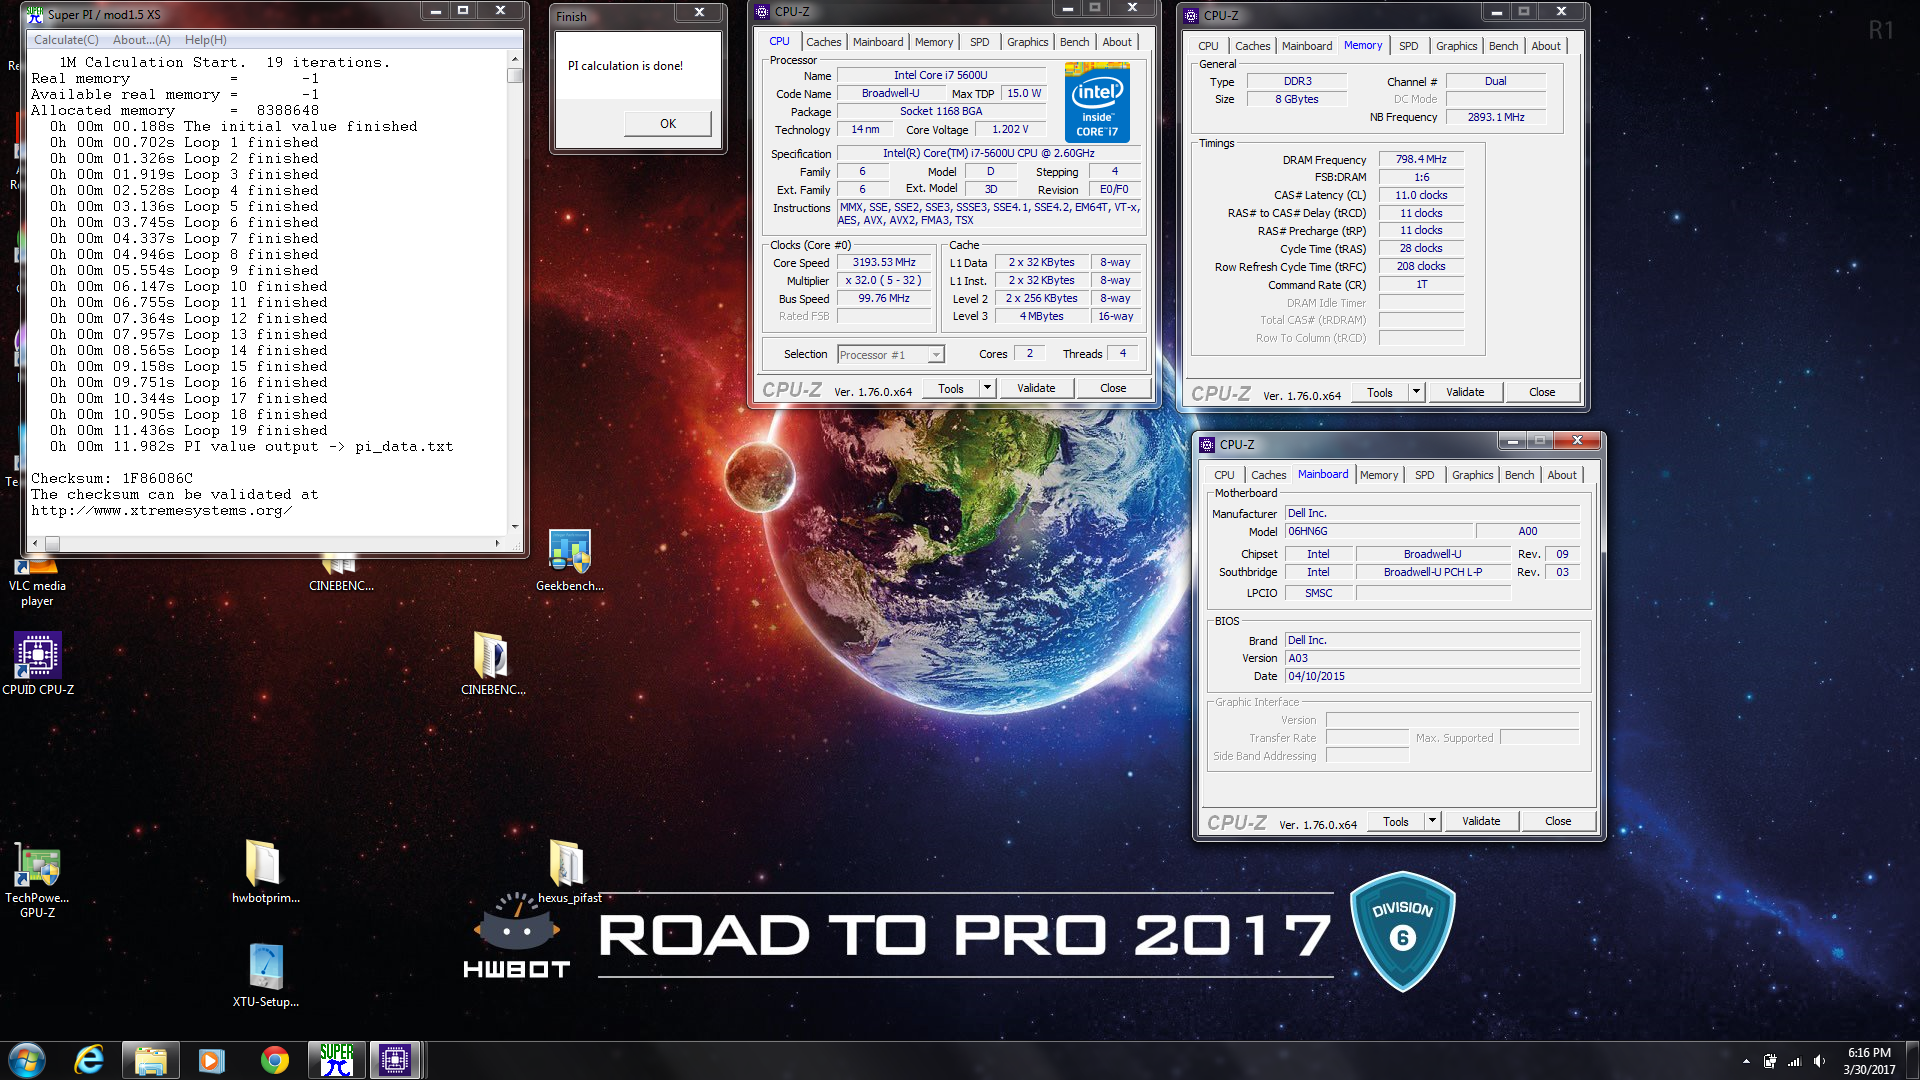The image size is (1920, 1080).
Task: Open the Calculate(C) menu in Super PI
Action: click(x=66, y=40)
